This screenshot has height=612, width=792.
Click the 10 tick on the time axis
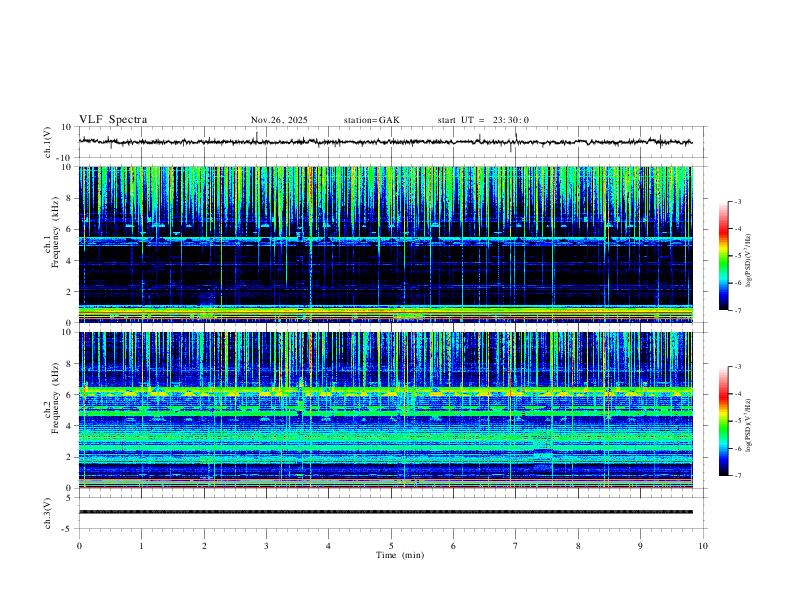(703, 546)
